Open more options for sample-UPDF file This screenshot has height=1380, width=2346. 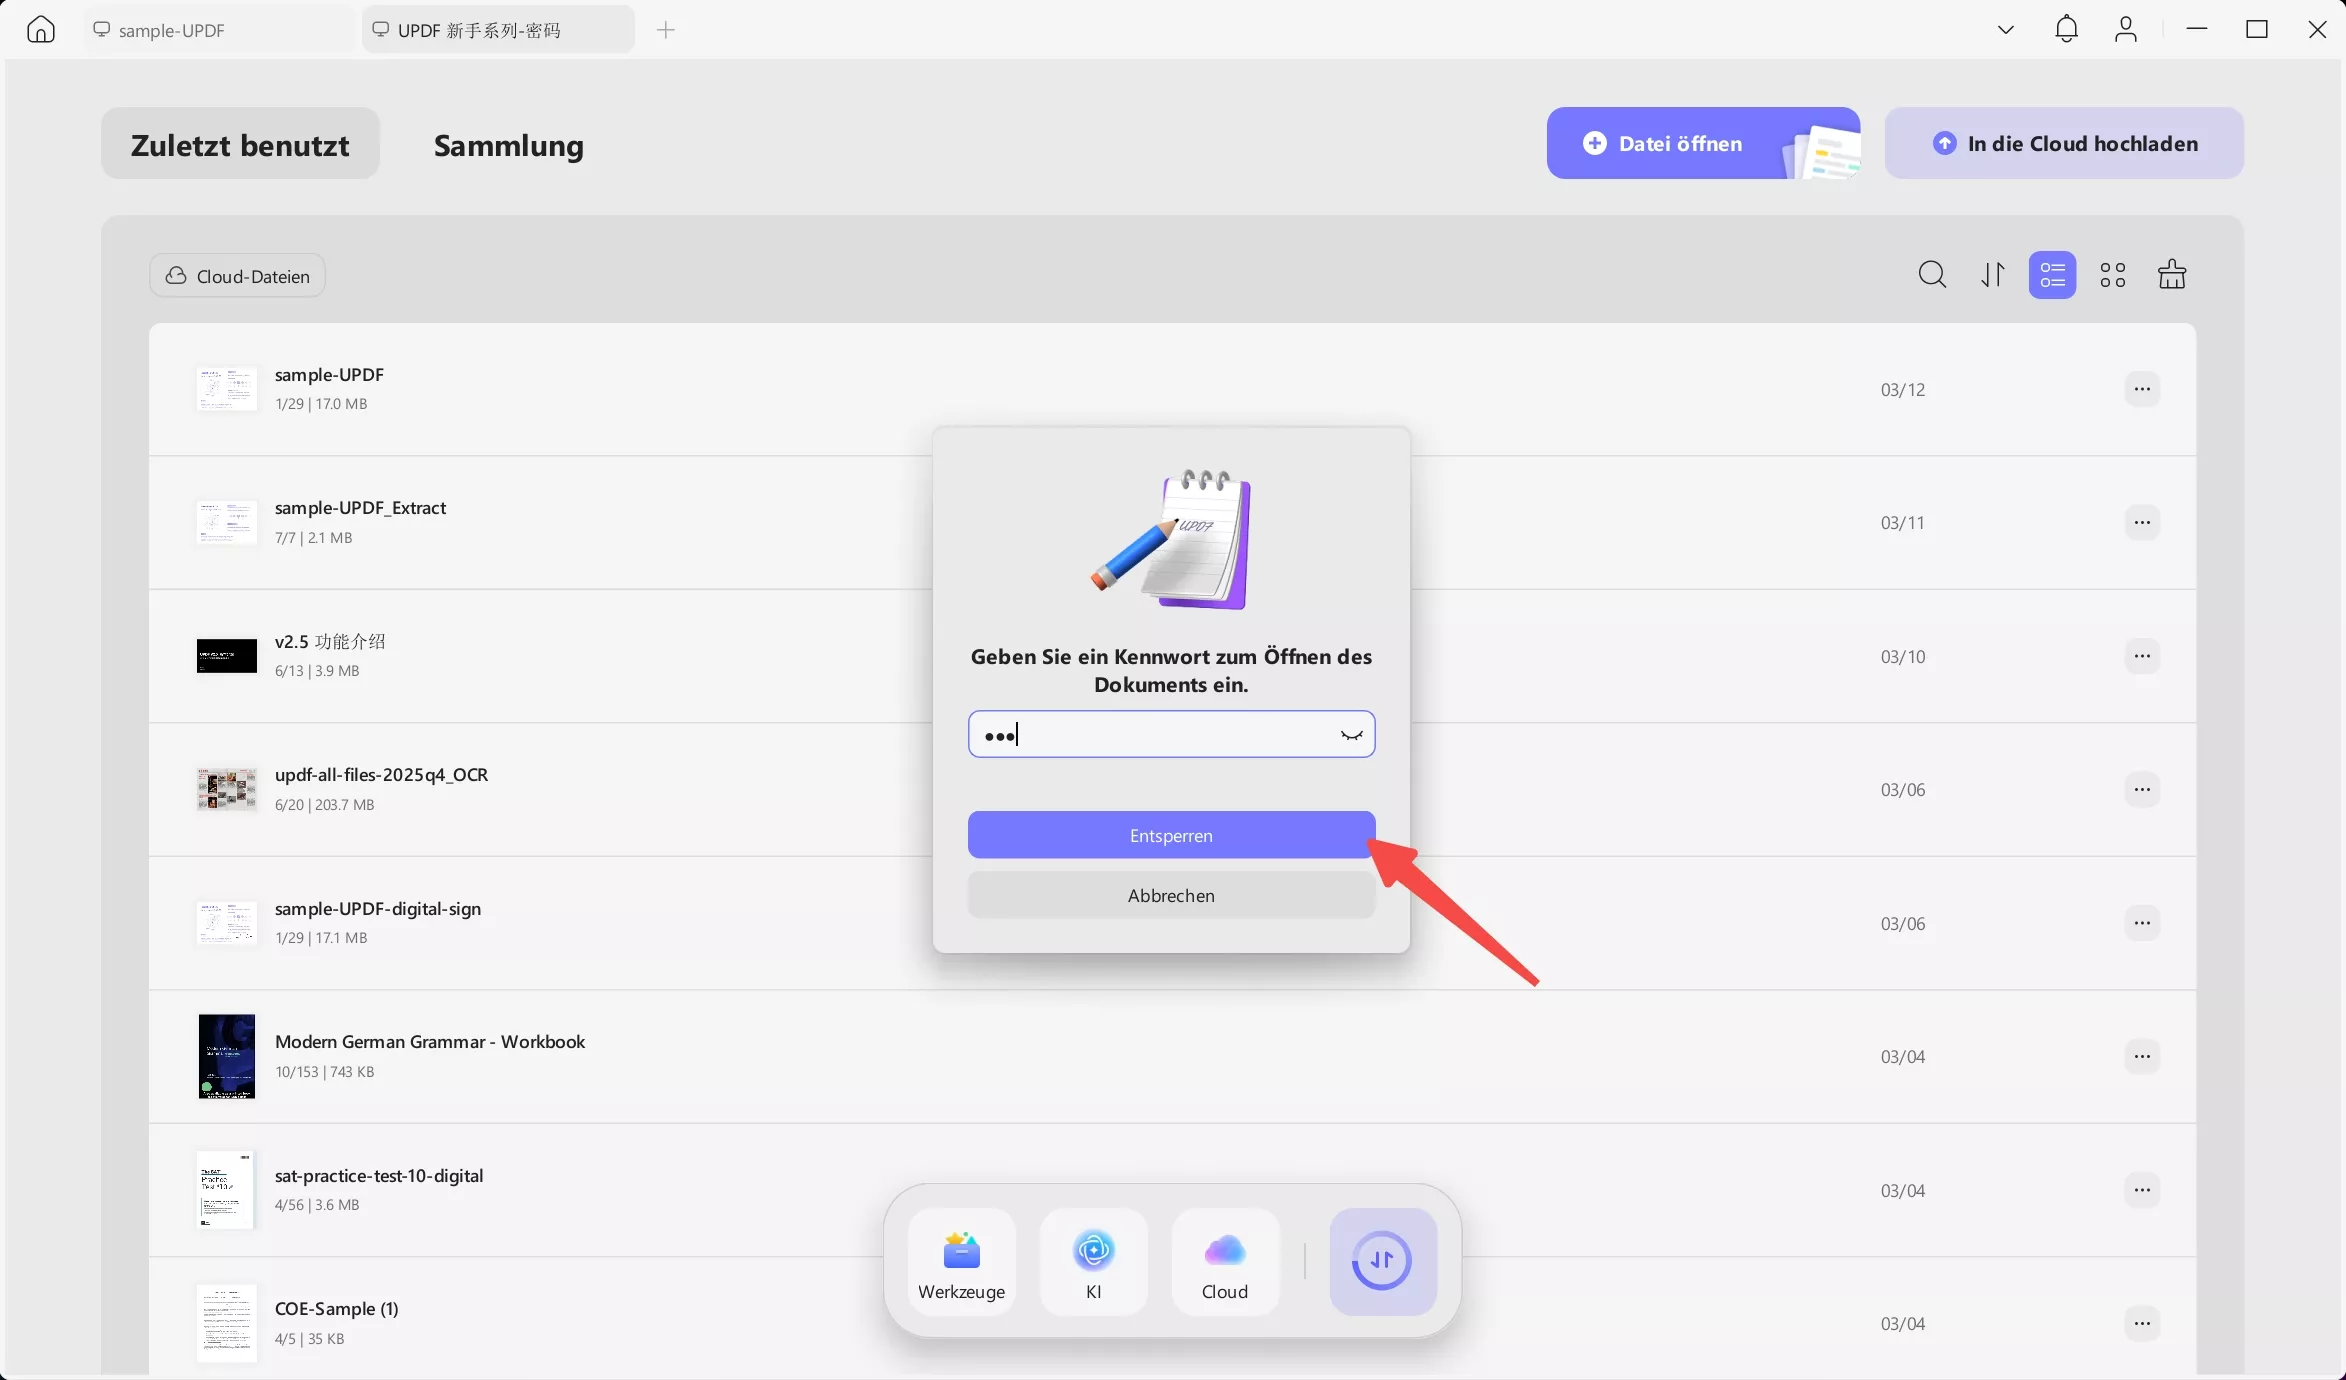click(x=2141, y=389)
